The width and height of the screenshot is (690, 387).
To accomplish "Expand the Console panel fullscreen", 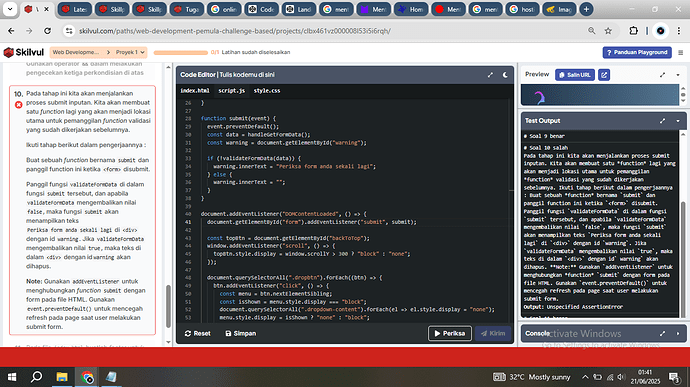I will (x=662, y=334).
